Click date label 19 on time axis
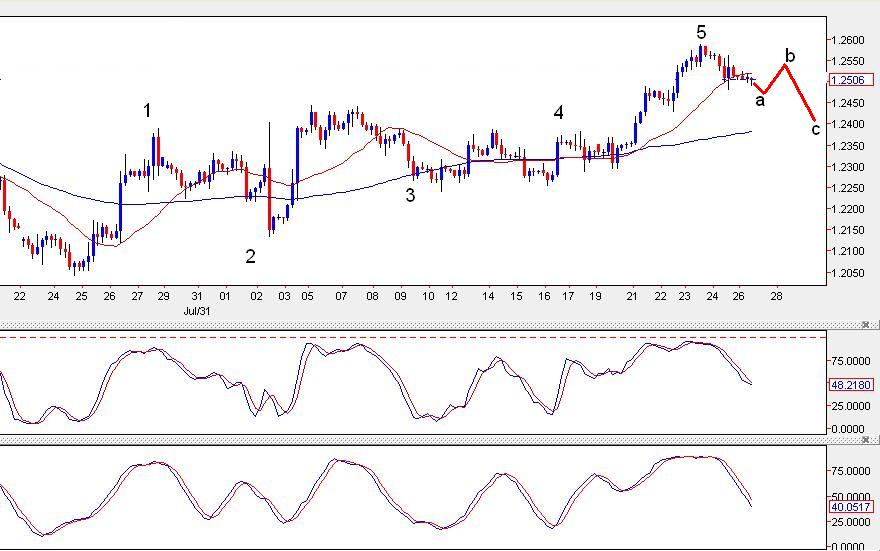This screenshot has width=880, height=551. tap(595, 296)
